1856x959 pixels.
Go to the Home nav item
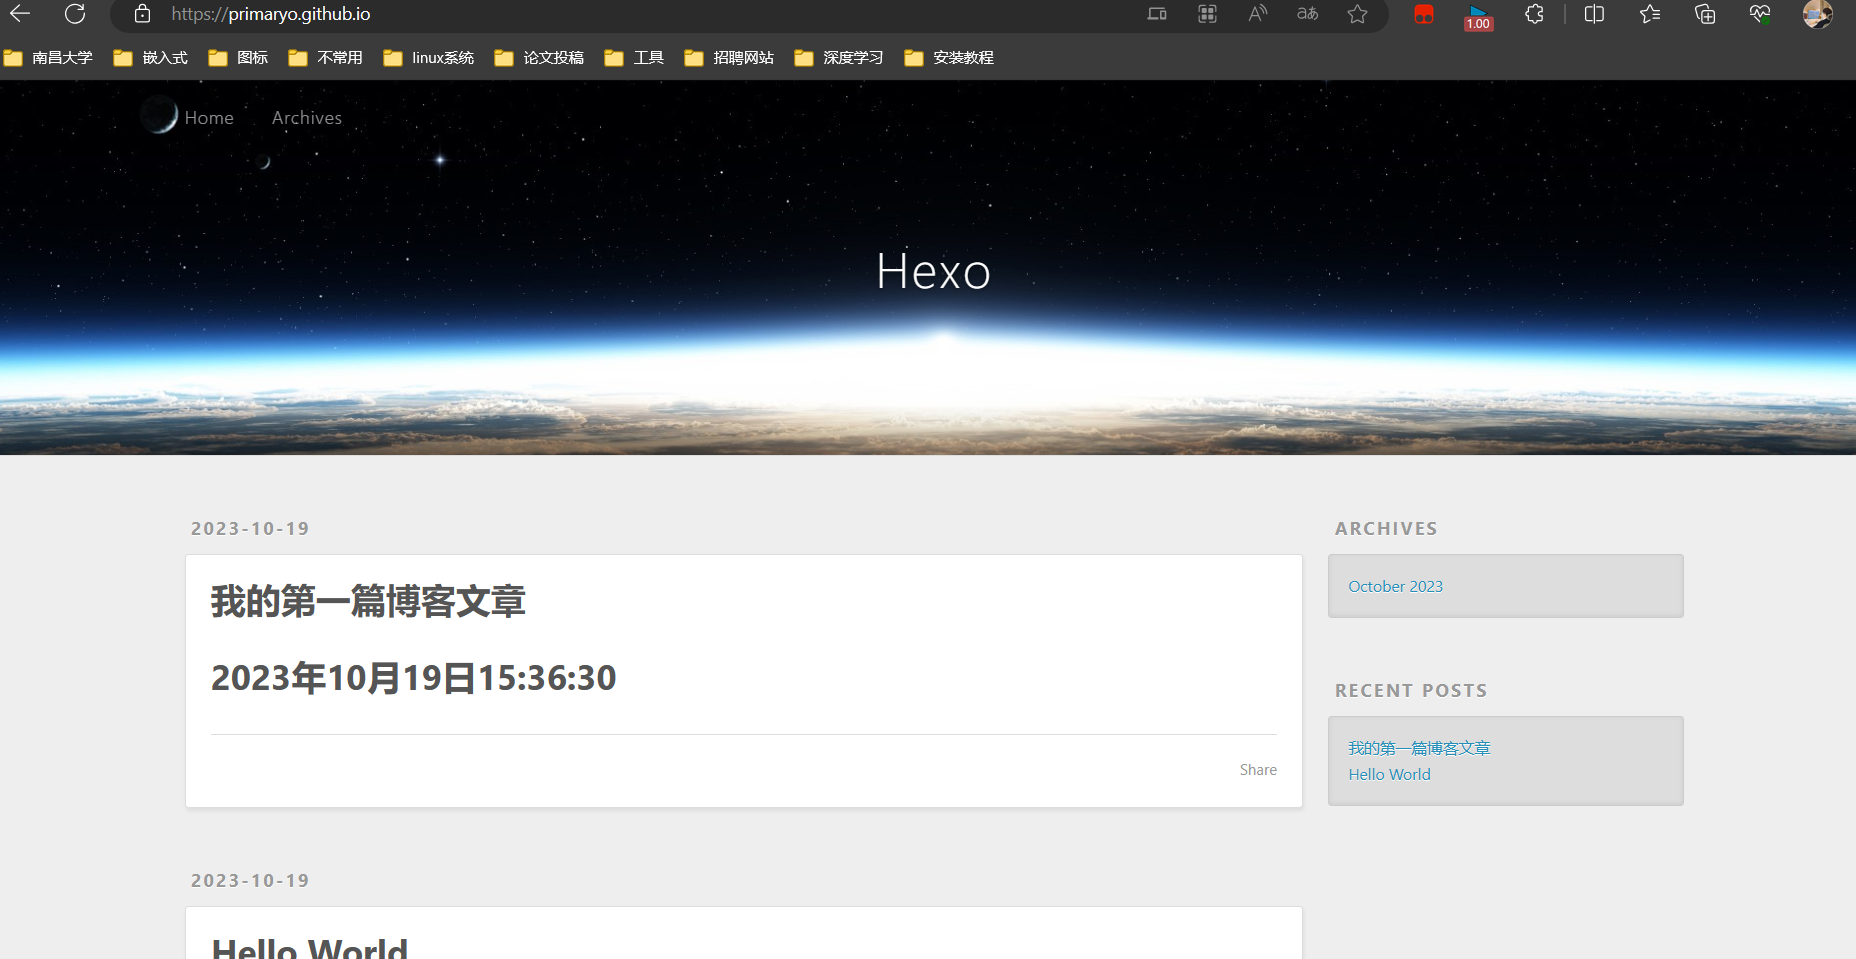pyautogui.click(x=209, y=118)
